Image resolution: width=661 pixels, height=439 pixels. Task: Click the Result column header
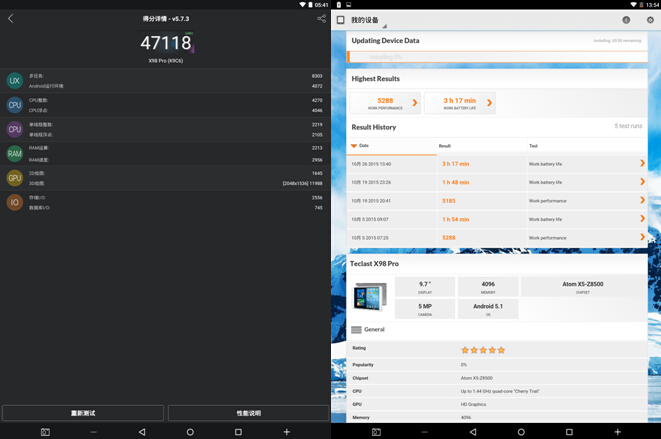[445, 146]
